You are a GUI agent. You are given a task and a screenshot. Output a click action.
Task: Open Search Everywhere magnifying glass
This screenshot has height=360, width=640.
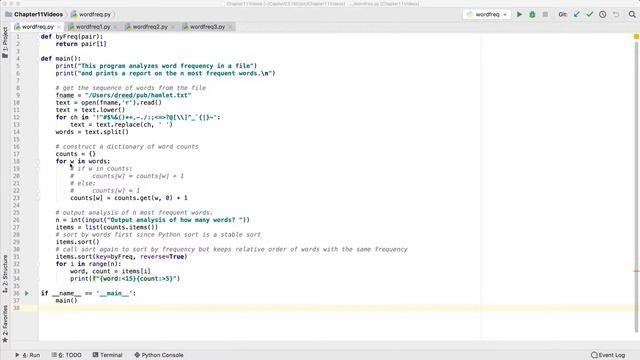coord(632,14)
